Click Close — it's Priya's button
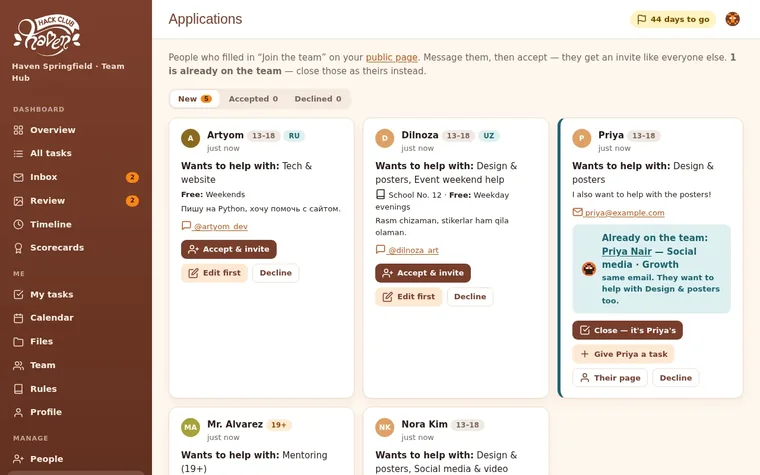The image size is (760, 475). pos(628,330)
